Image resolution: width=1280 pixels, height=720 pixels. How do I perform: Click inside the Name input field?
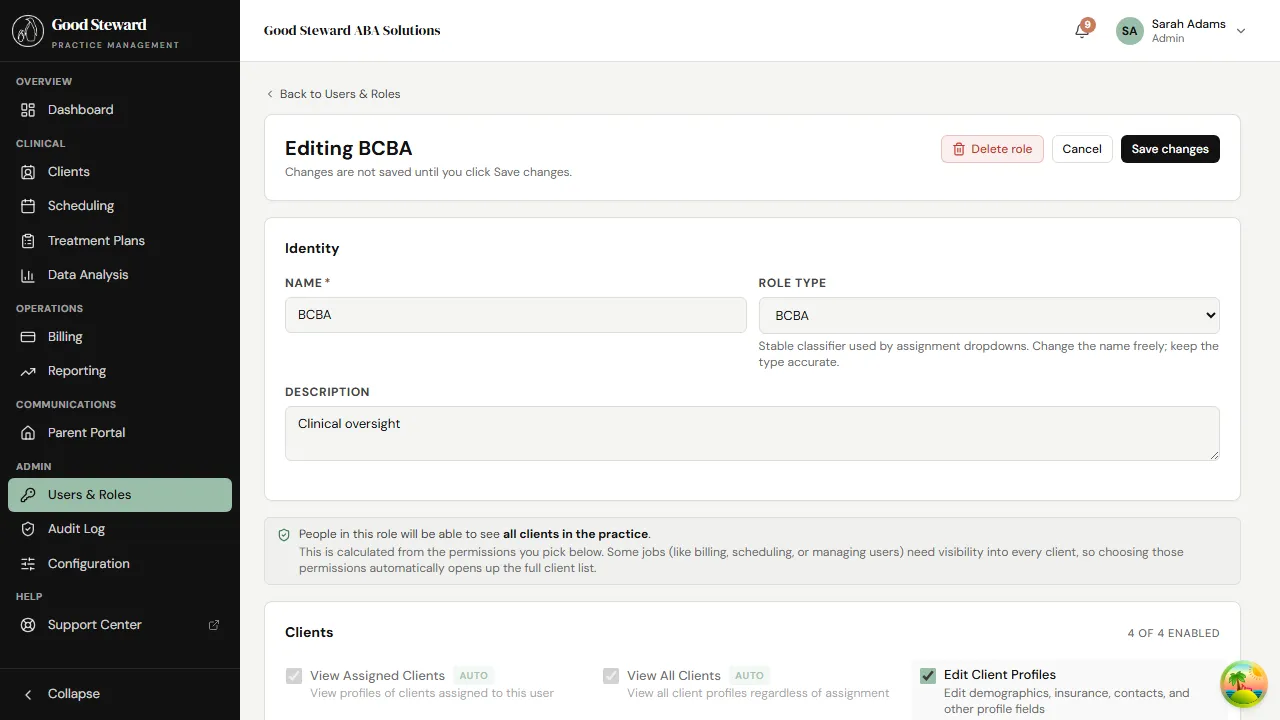[515, 314]
